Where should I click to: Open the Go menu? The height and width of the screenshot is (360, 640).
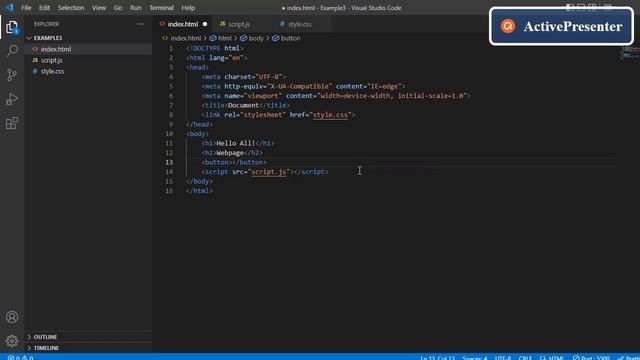[x=118, y=8]
